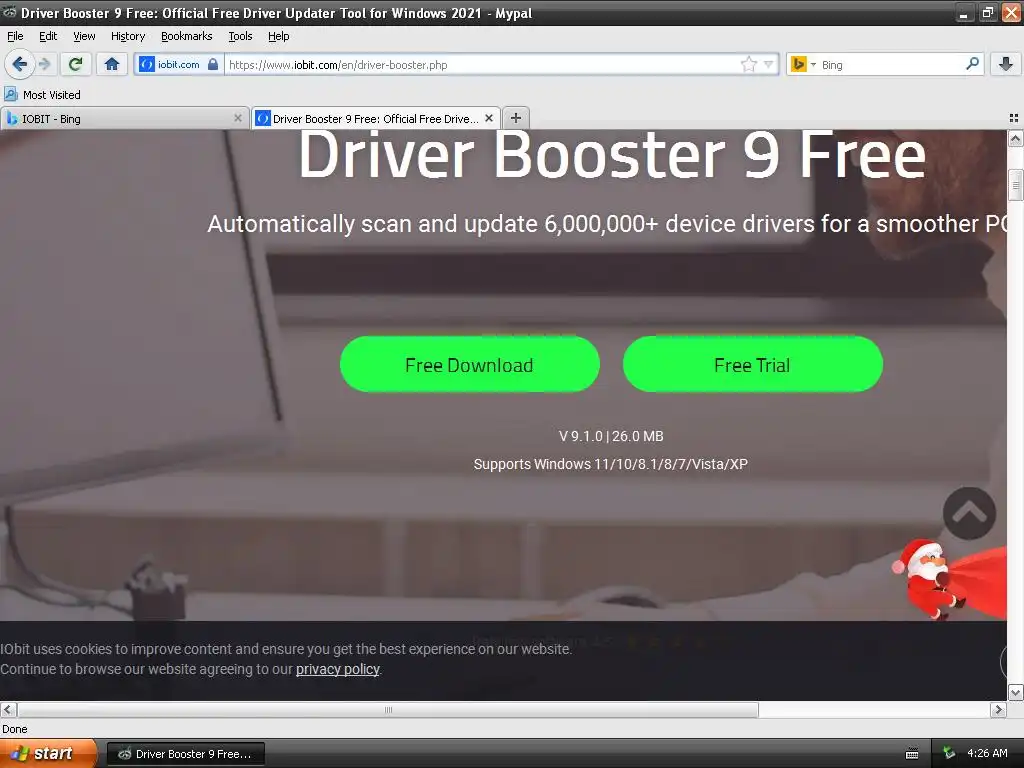This screenshot has width=1024, height=768.
Task: Open the bookmark star dropdown arrow
Action: (769, 64)
